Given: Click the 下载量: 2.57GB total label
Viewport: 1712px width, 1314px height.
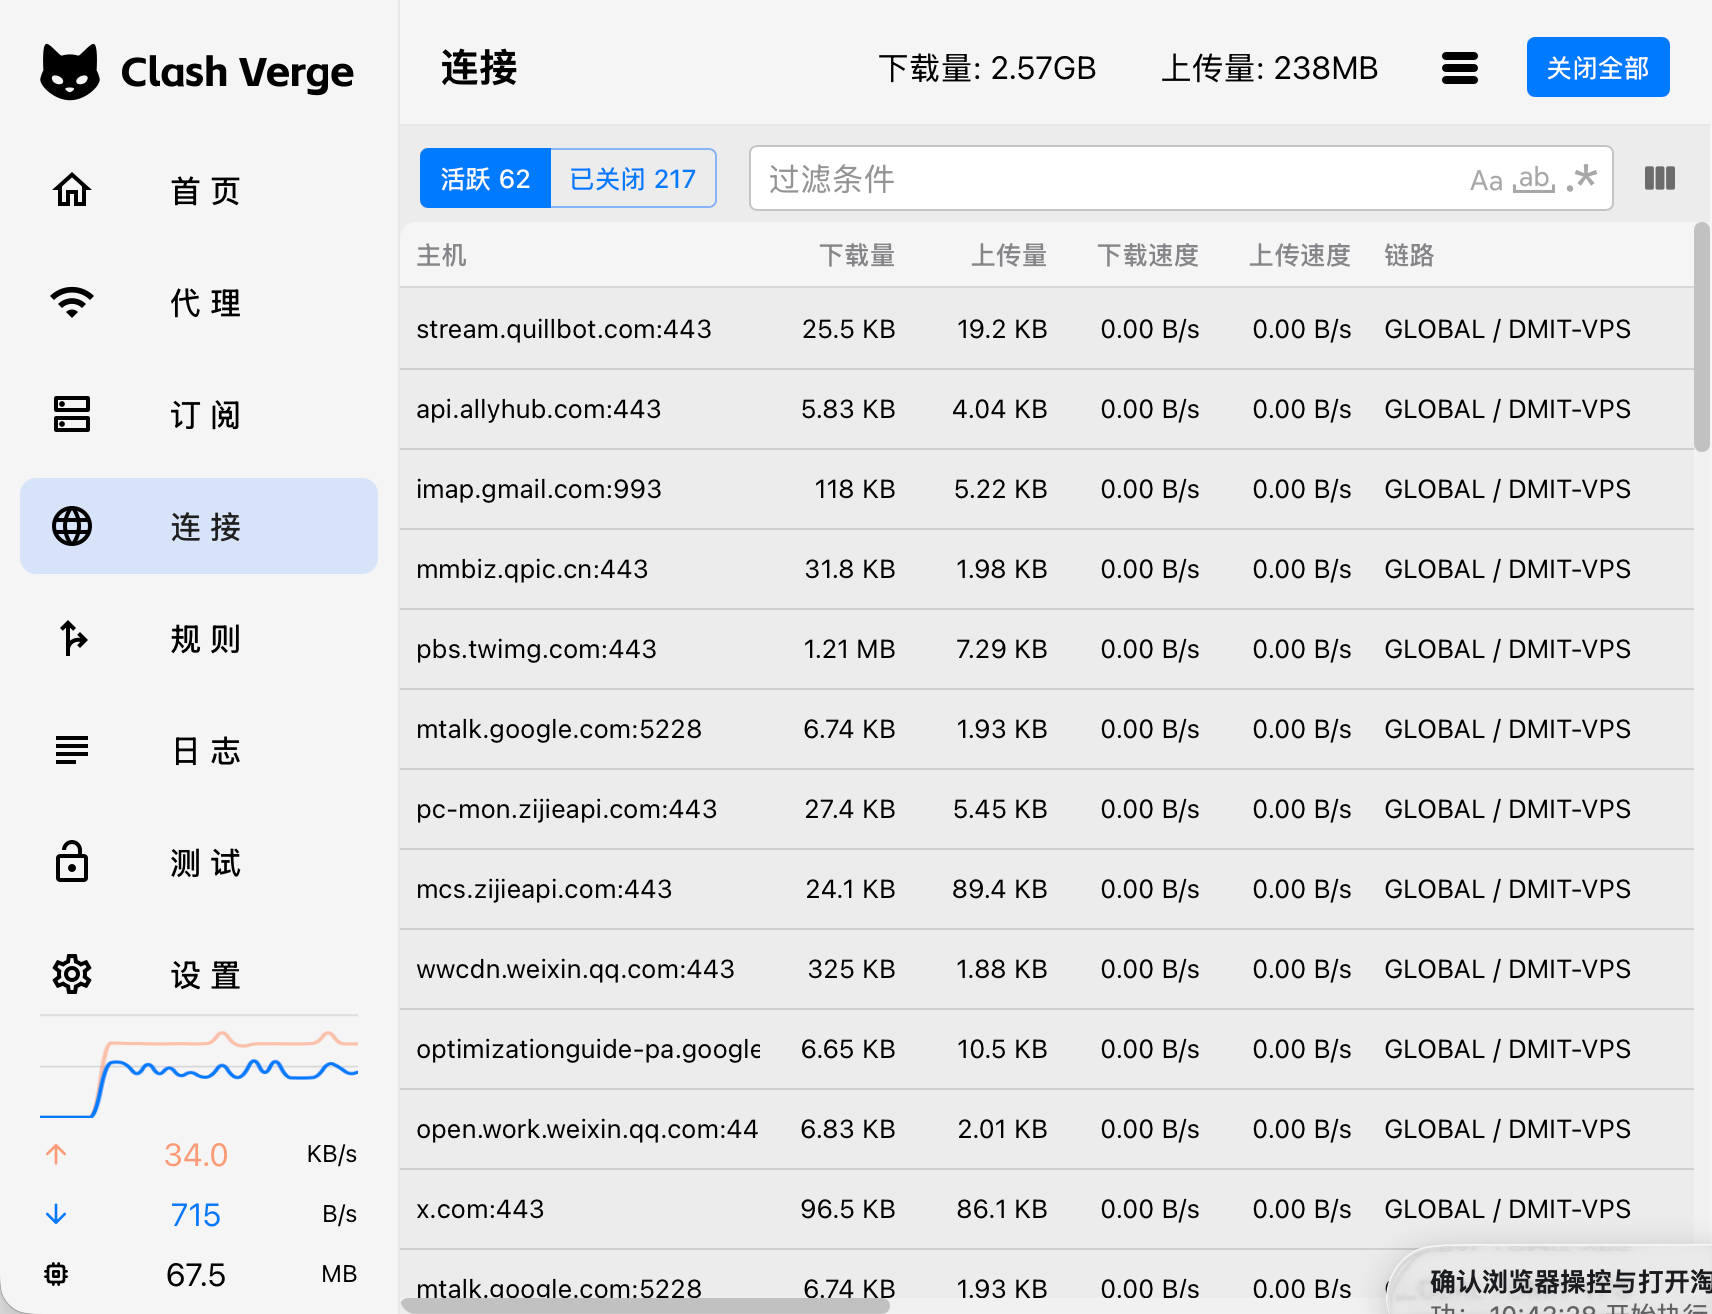Looking at the screenshot, I should point(987,68).
